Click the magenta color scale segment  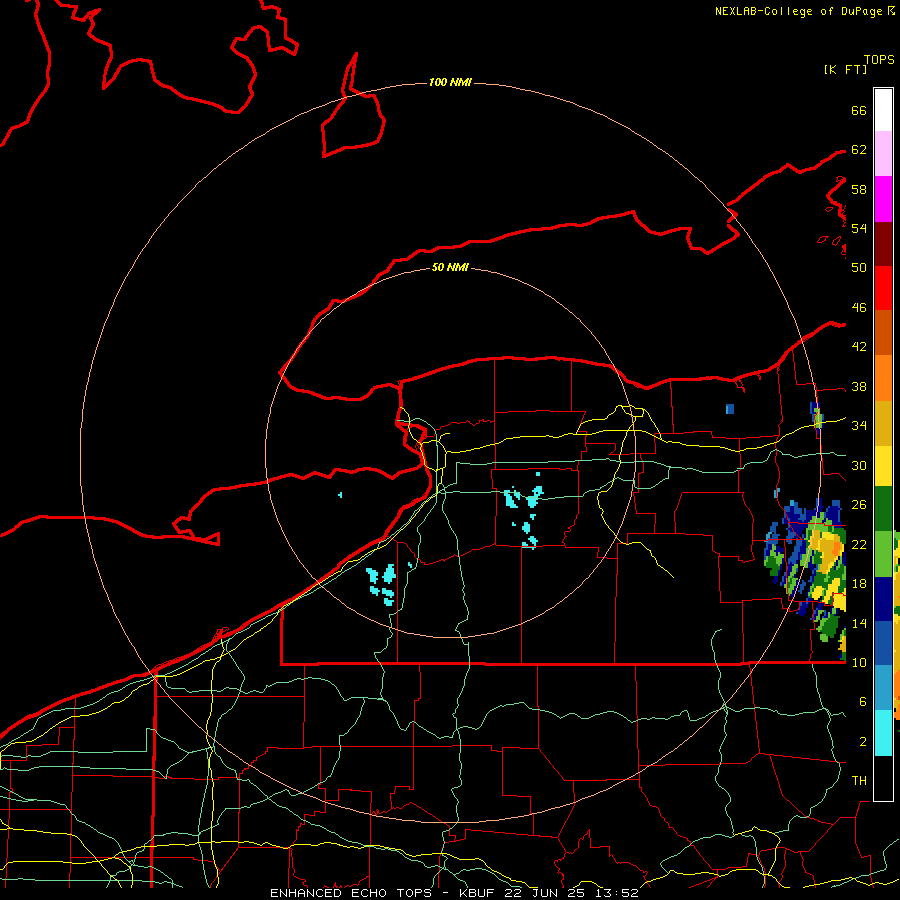tap(883, 199)
